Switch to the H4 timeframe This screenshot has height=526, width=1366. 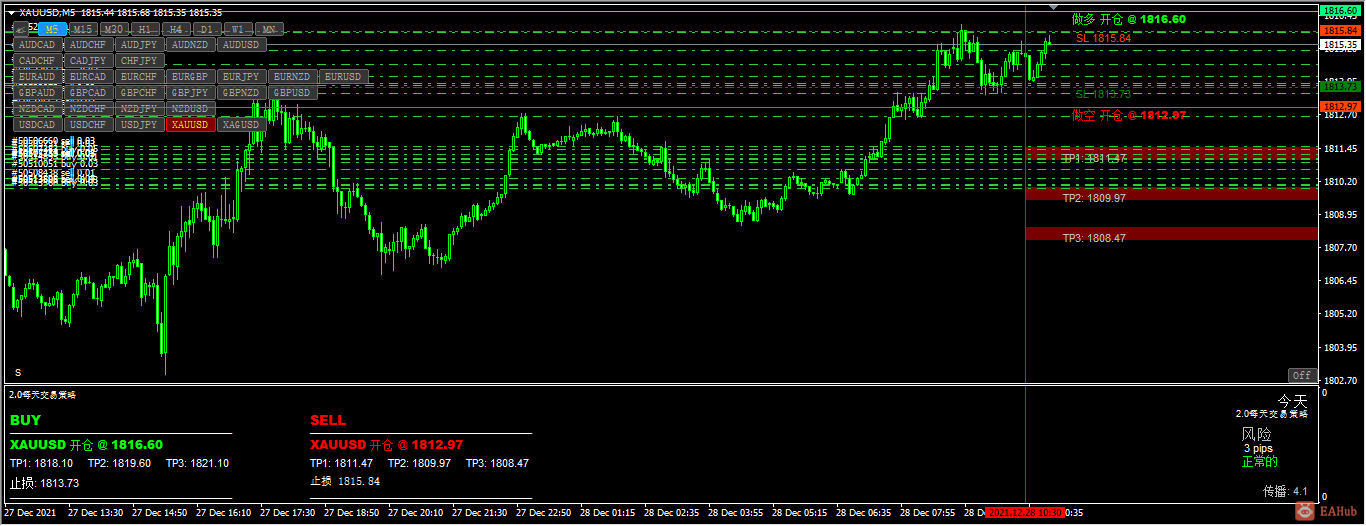pos(175,28)
